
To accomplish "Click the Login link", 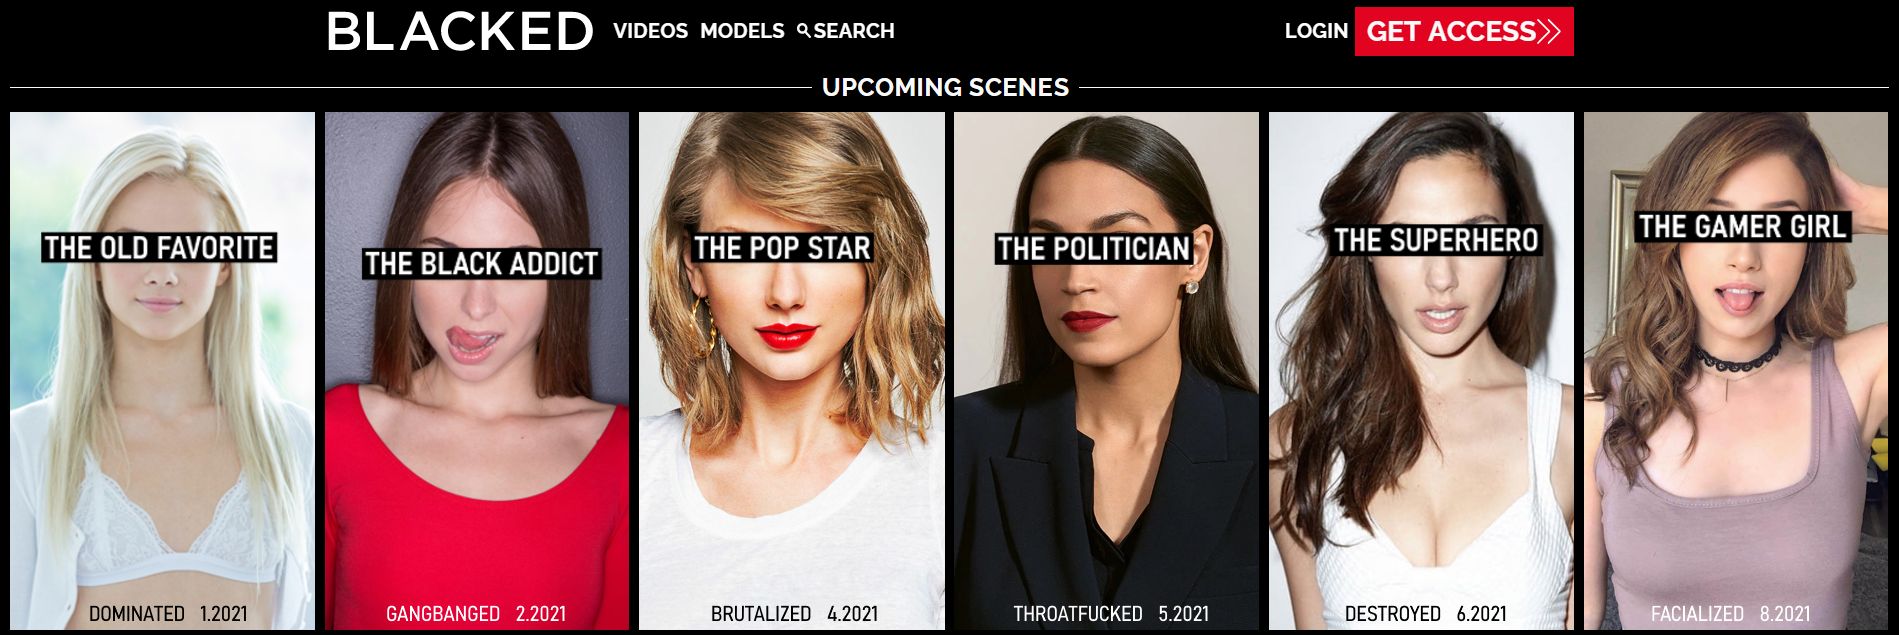I will click(x=1316, y=31).
